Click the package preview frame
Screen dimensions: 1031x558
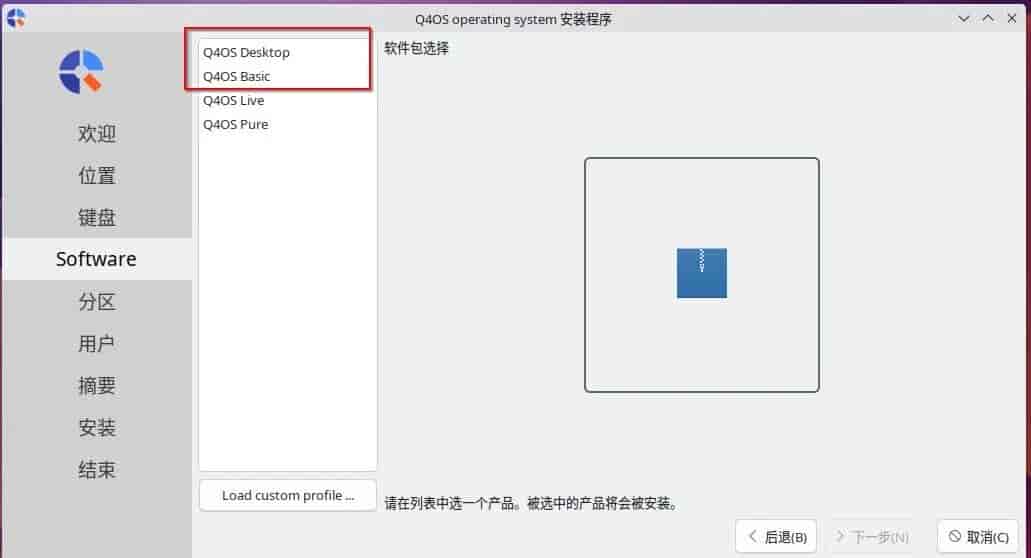[x=702, y=275]
